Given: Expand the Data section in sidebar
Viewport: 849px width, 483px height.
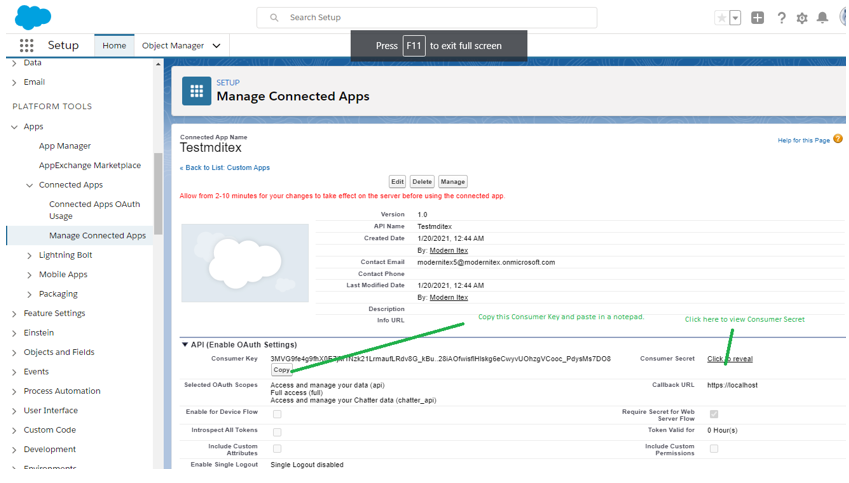Looking at the screenshot, I should [14, 63].
